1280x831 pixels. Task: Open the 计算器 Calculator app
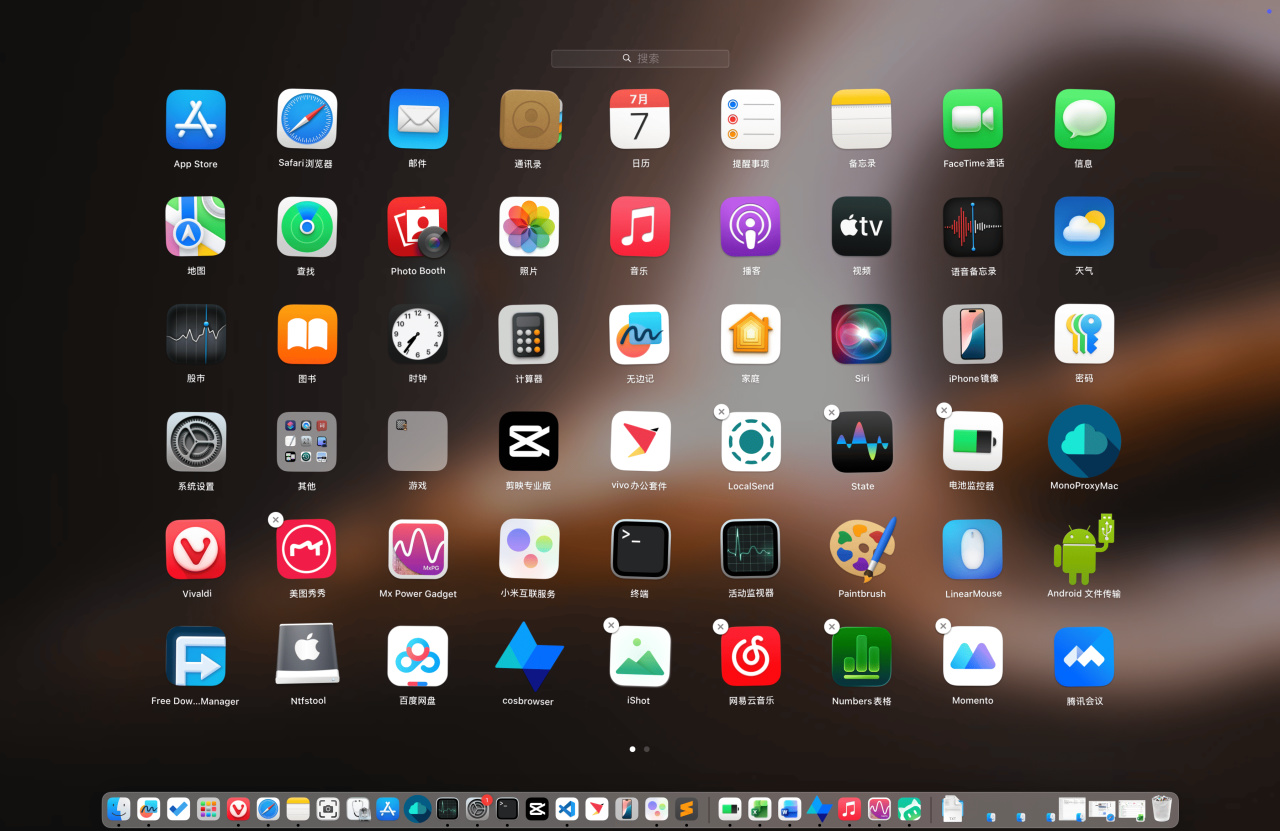(x=529, y=334)
